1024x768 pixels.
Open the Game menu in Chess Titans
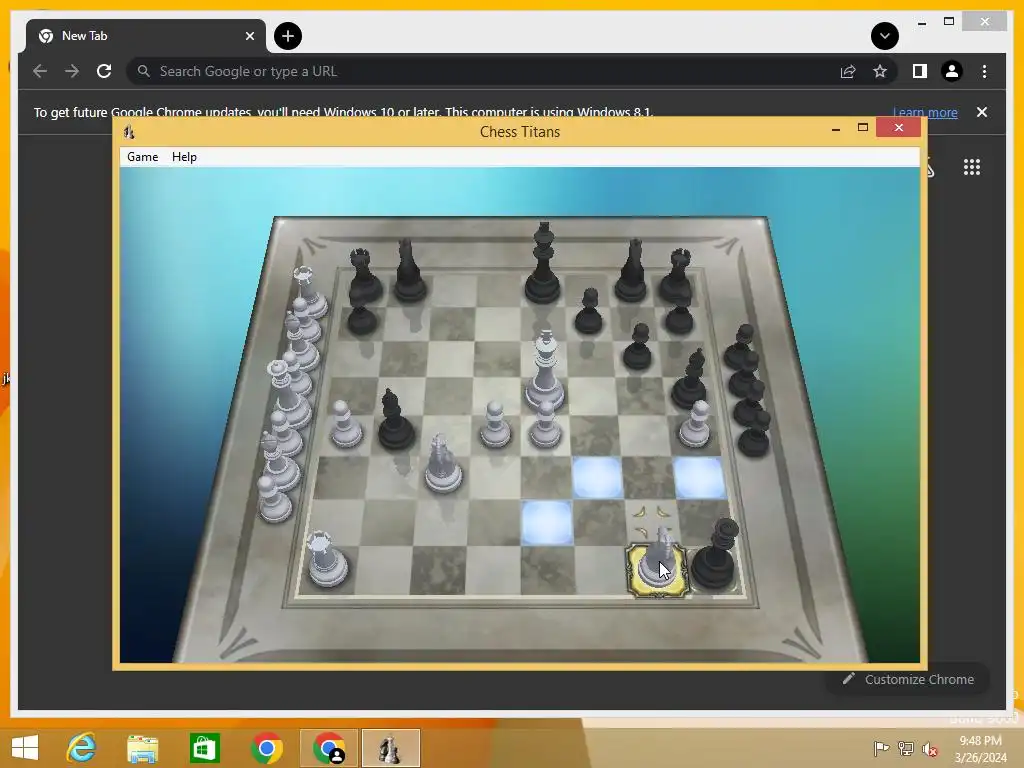point(142,157)
